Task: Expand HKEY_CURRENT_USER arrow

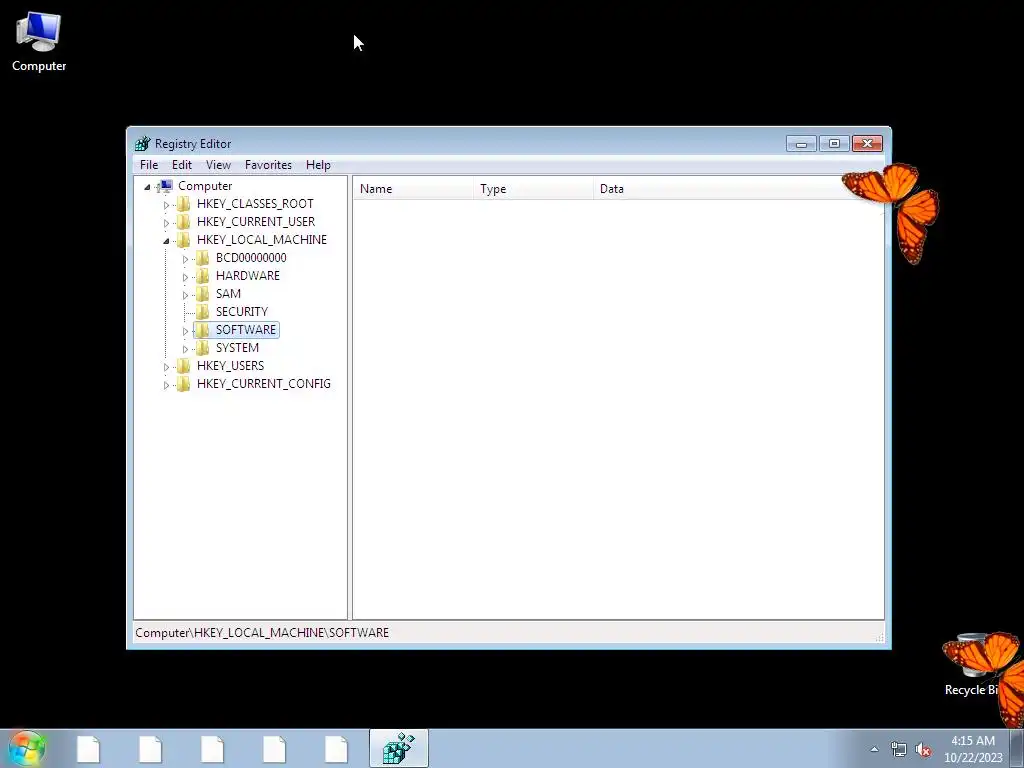Action: (x=166, y=223)
